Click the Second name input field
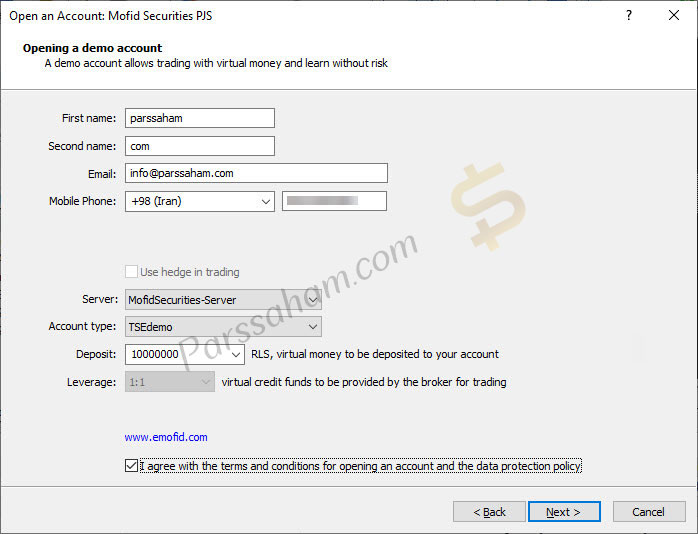698x534 pixels. pyautogui.click(x=200, y=146)
